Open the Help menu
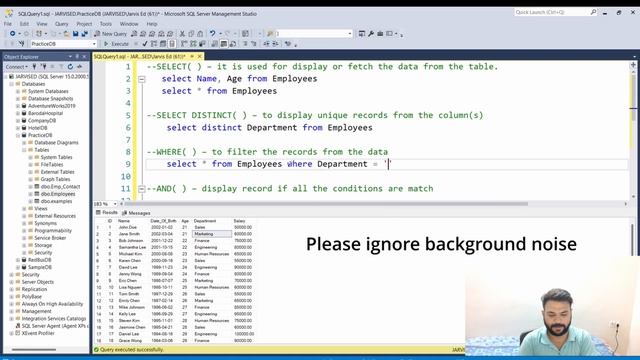 (x=152, y=24)
